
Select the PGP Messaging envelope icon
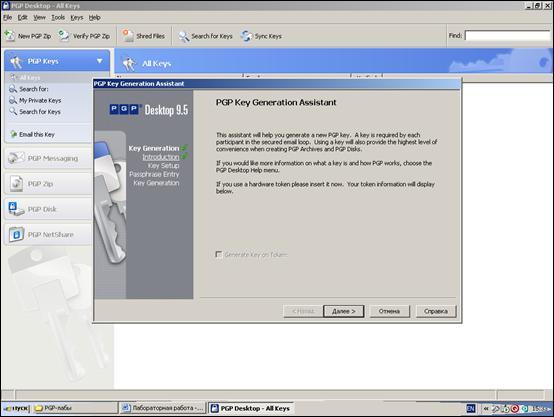click(16, 158)
